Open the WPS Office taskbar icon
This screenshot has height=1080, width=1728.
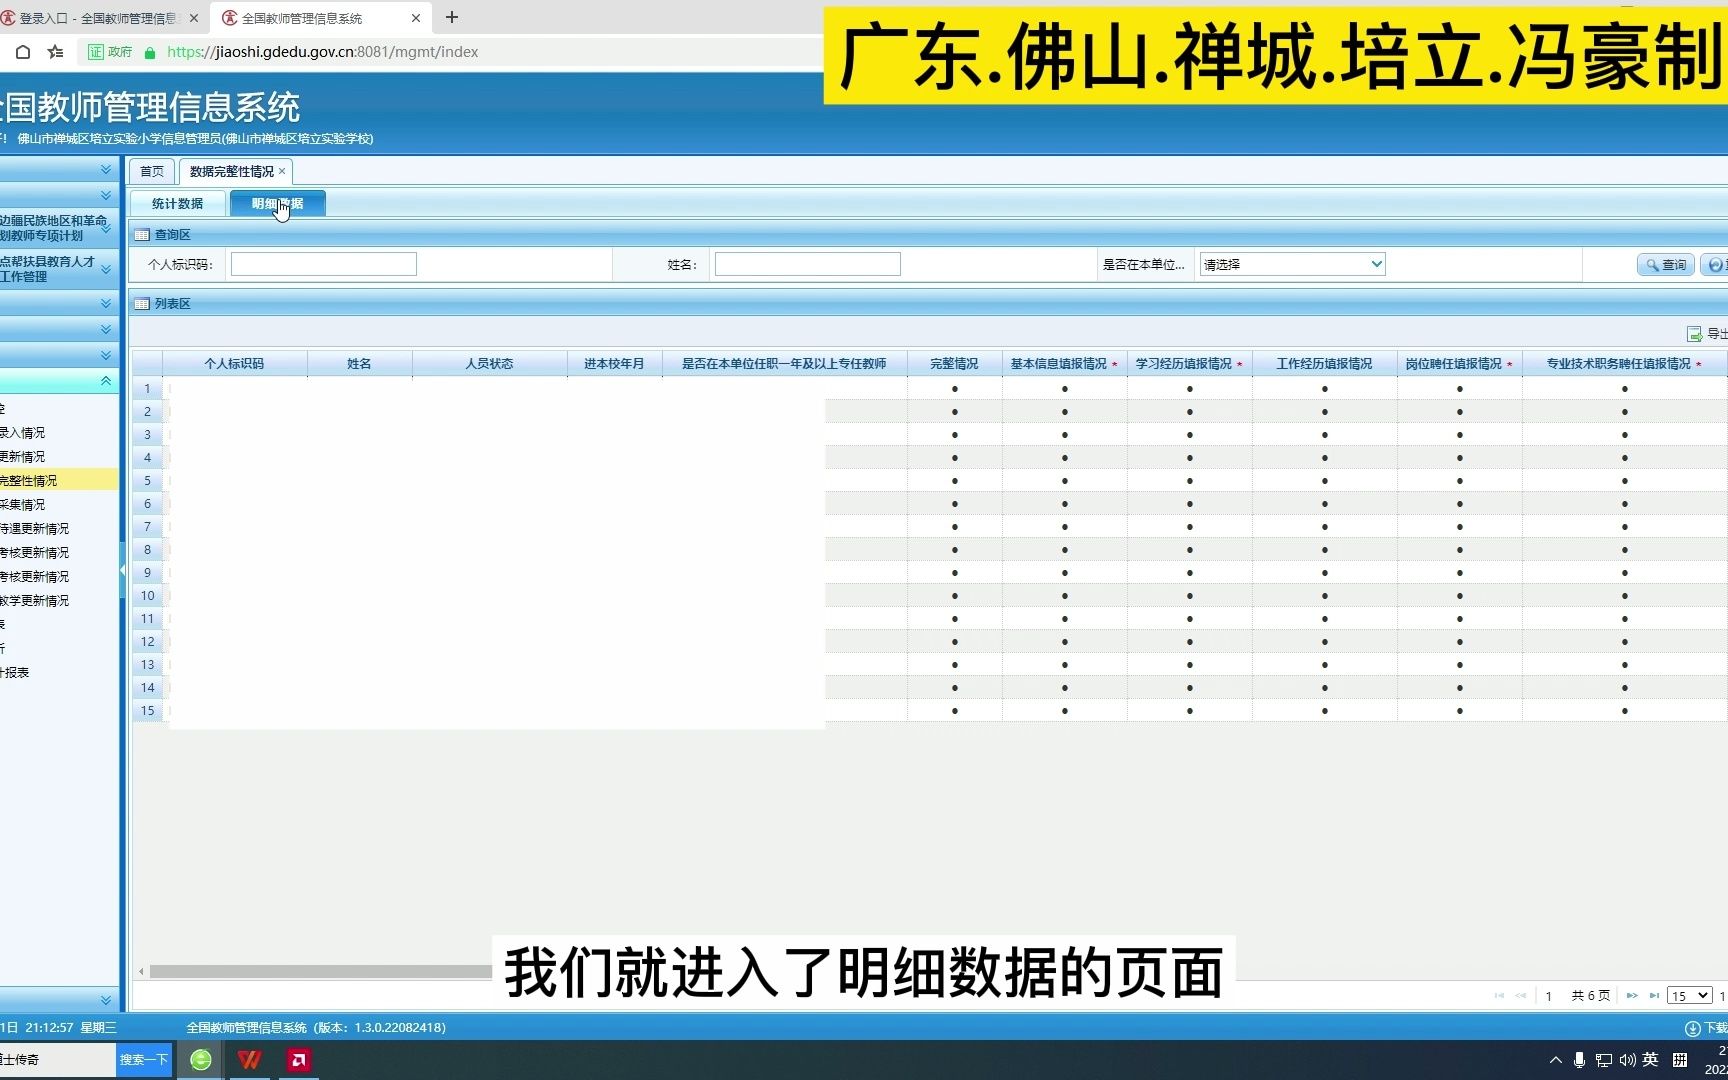click(x=250, y=1060)
